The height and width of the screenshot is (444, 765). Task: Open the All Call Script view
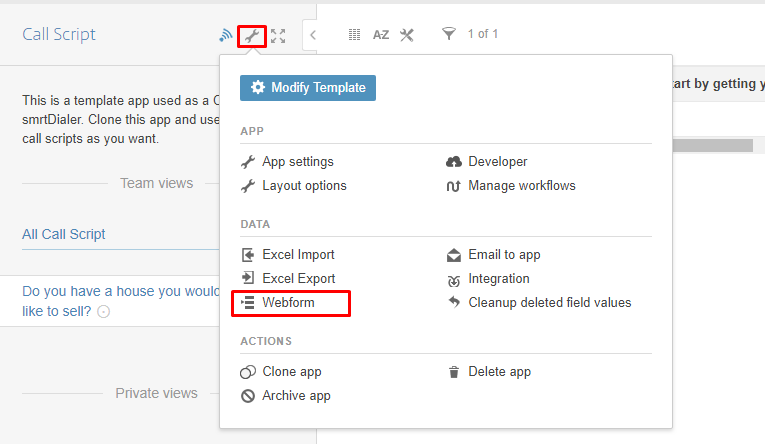pos(64,234)
